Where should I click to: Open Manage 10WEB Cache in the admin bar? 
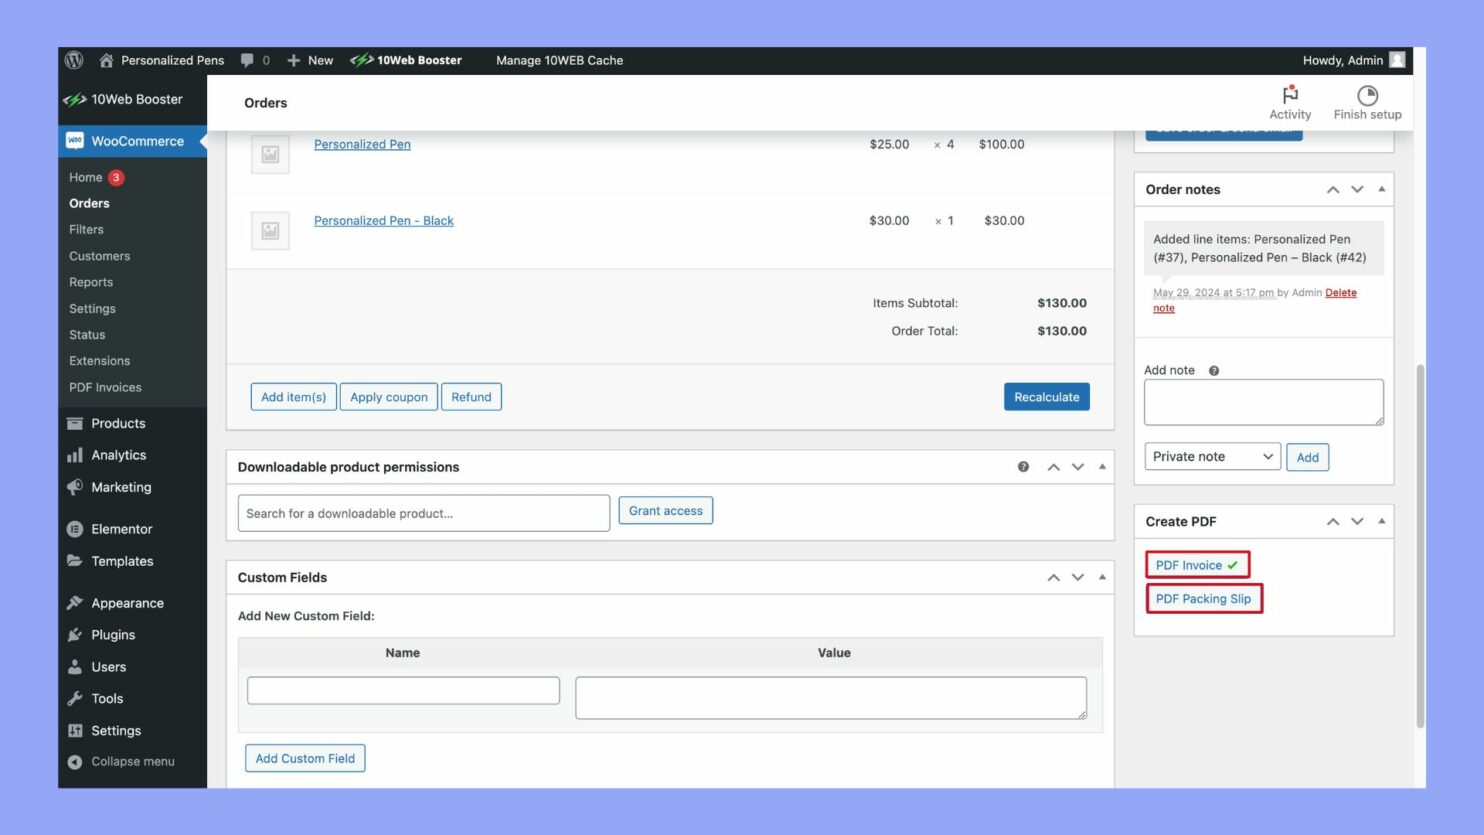[560, 60]
